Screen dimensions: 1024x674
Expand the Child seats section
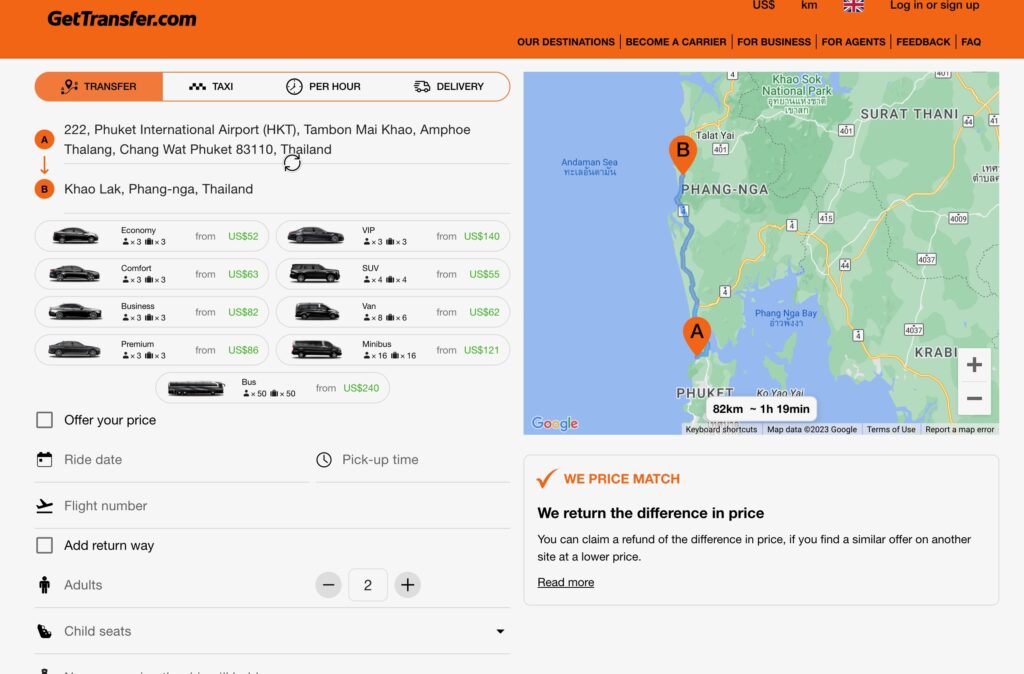(500, 631)
